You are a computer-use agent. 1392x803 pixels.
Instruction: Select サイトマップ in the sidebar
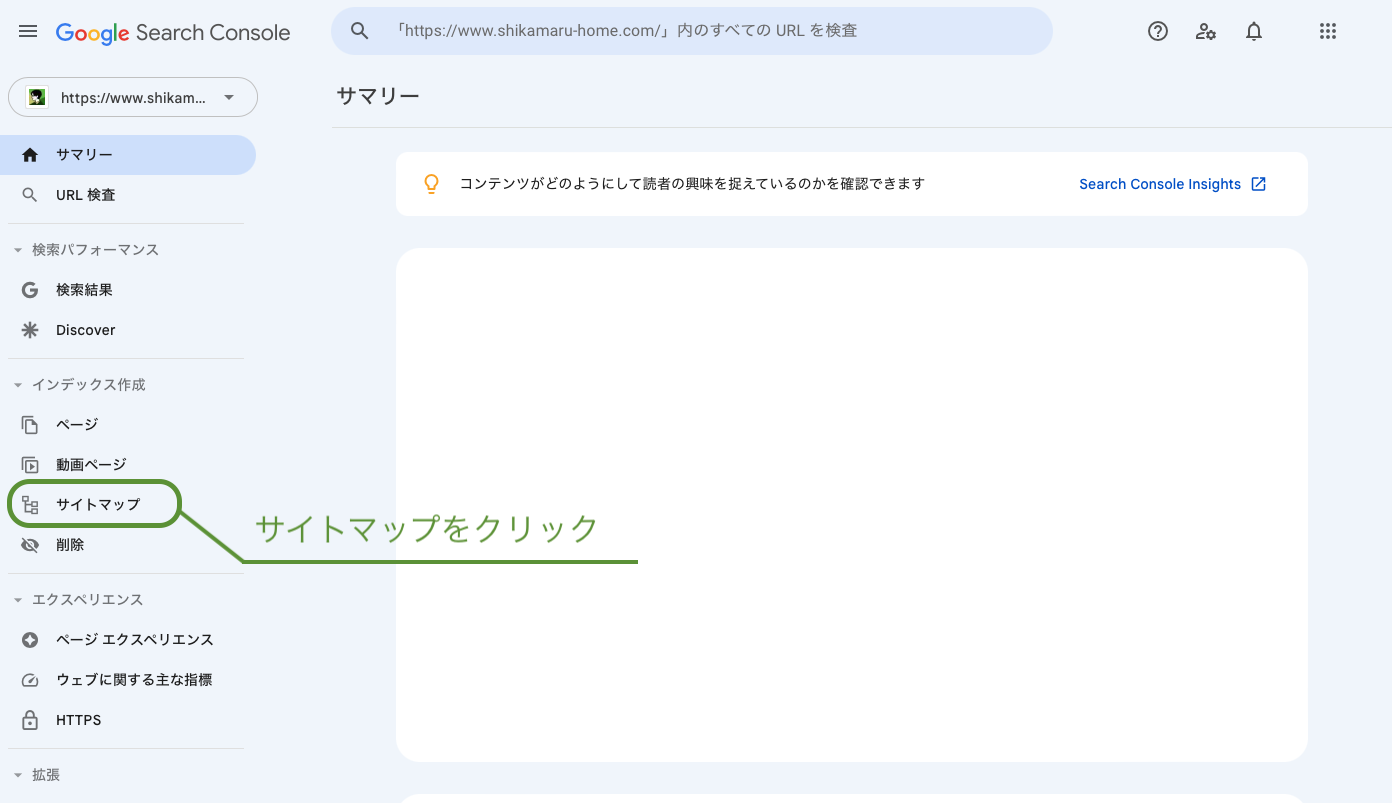coord(97,505)
